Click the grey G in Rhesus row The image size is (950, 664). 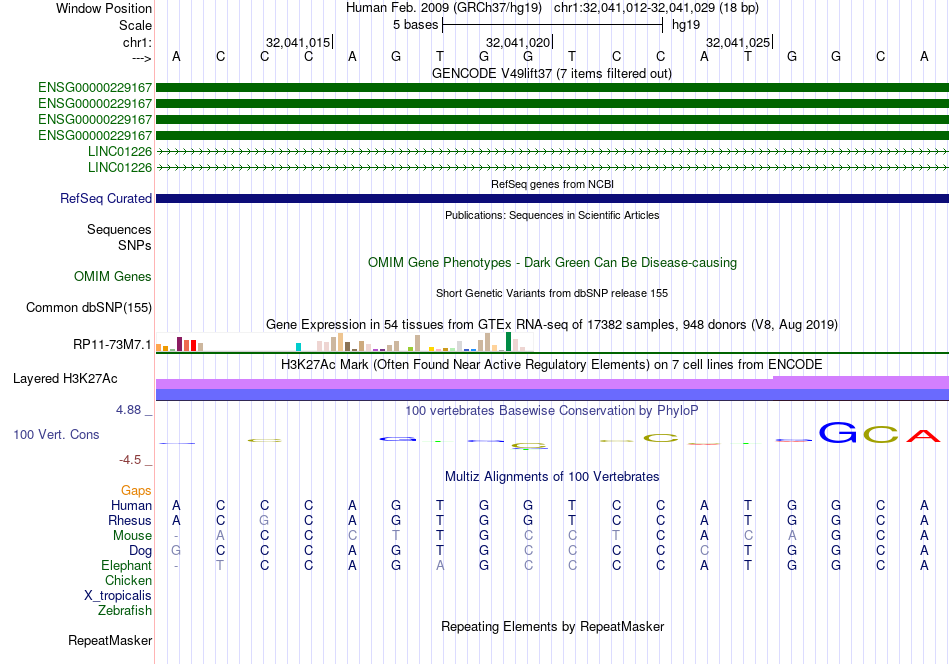(264, 520)
